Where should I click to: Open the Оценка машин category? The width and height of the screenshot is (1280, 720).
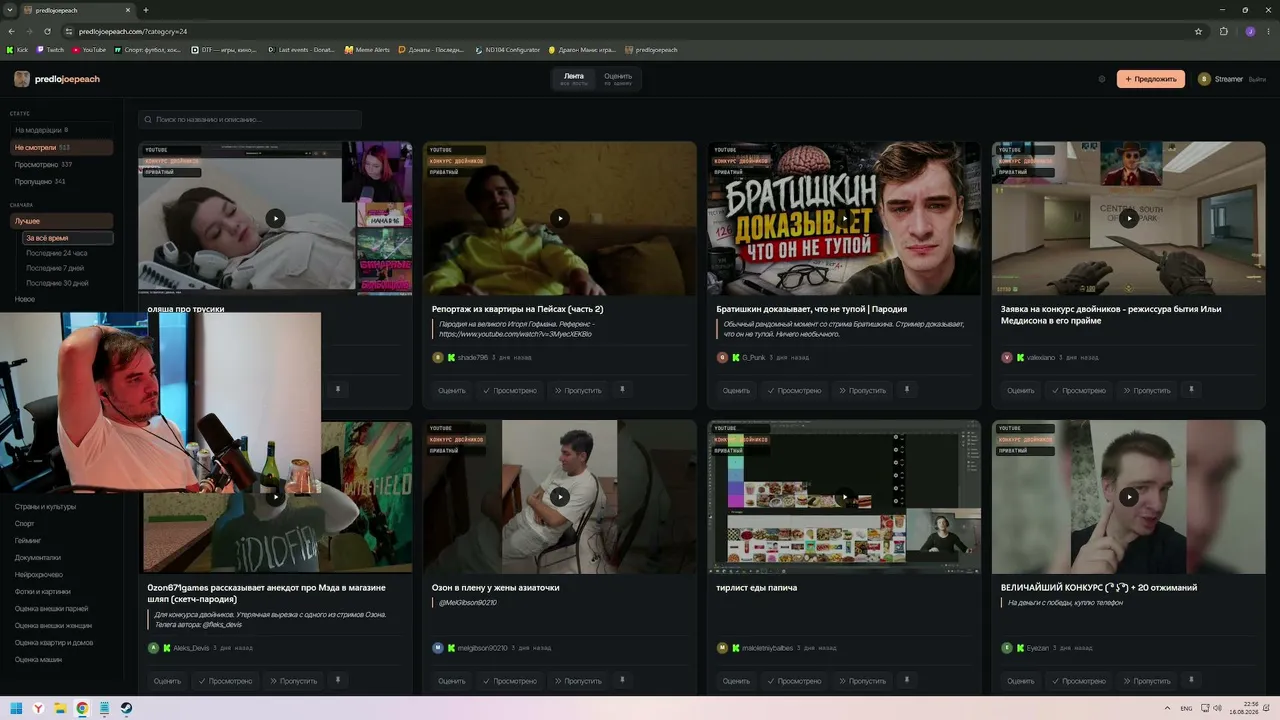38,659
